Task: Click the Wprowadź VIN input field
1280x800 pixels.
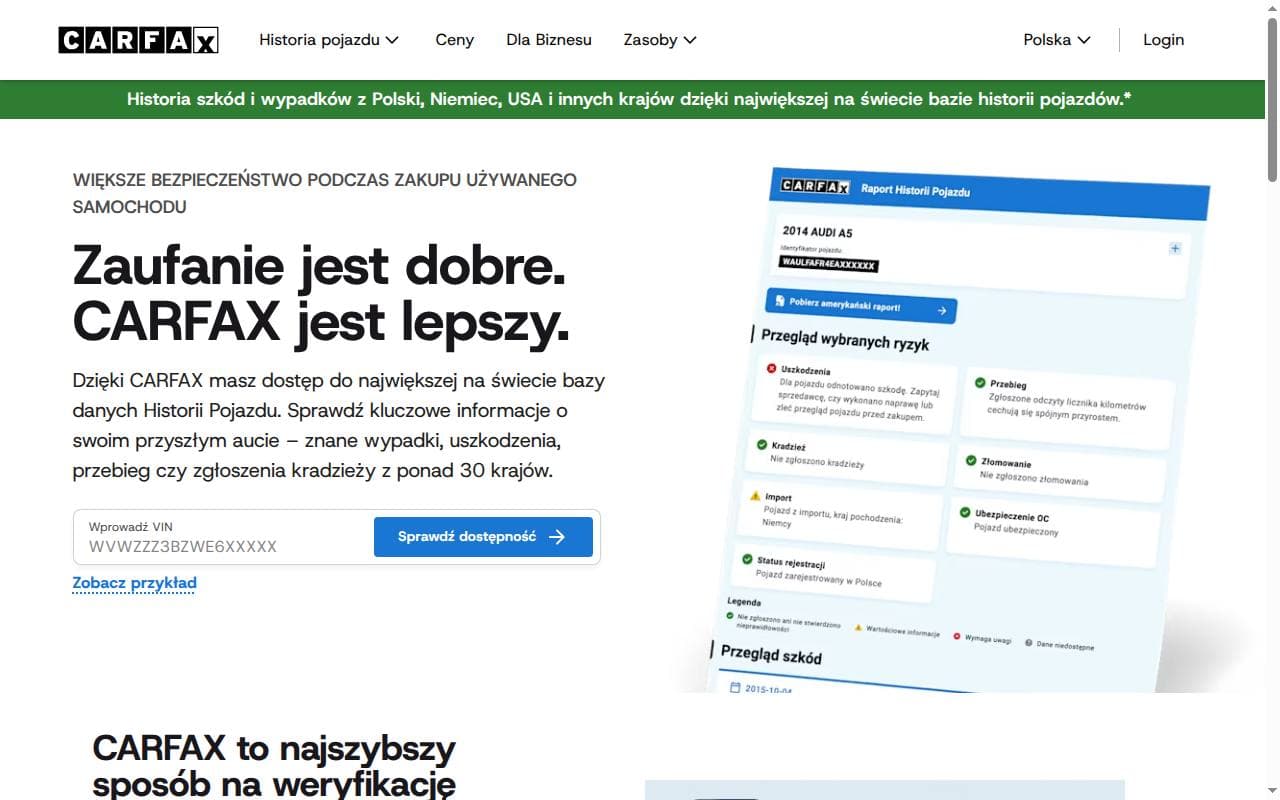Action: 222,538
